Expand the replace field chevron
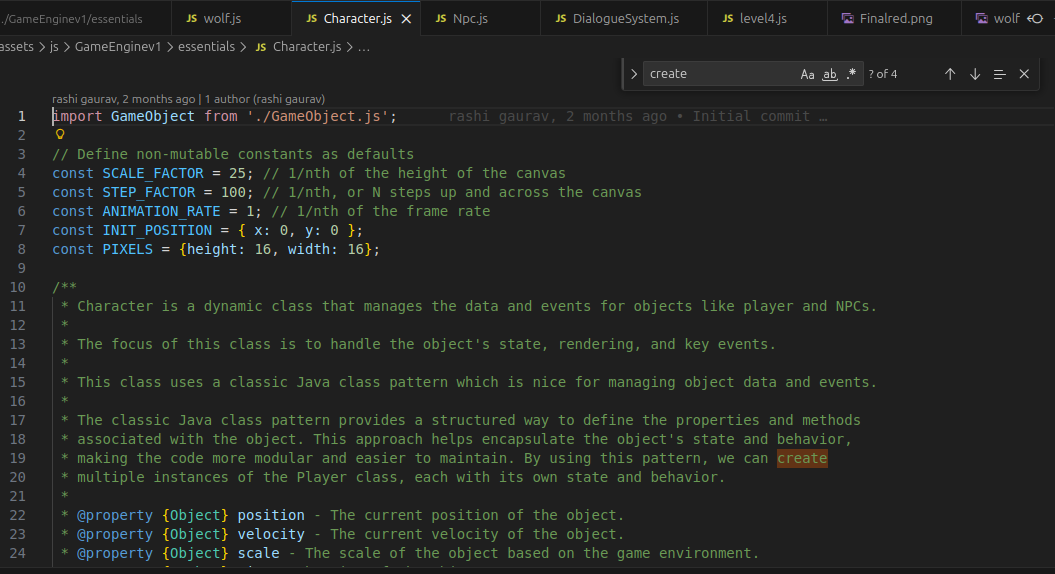 coord(634,74)
